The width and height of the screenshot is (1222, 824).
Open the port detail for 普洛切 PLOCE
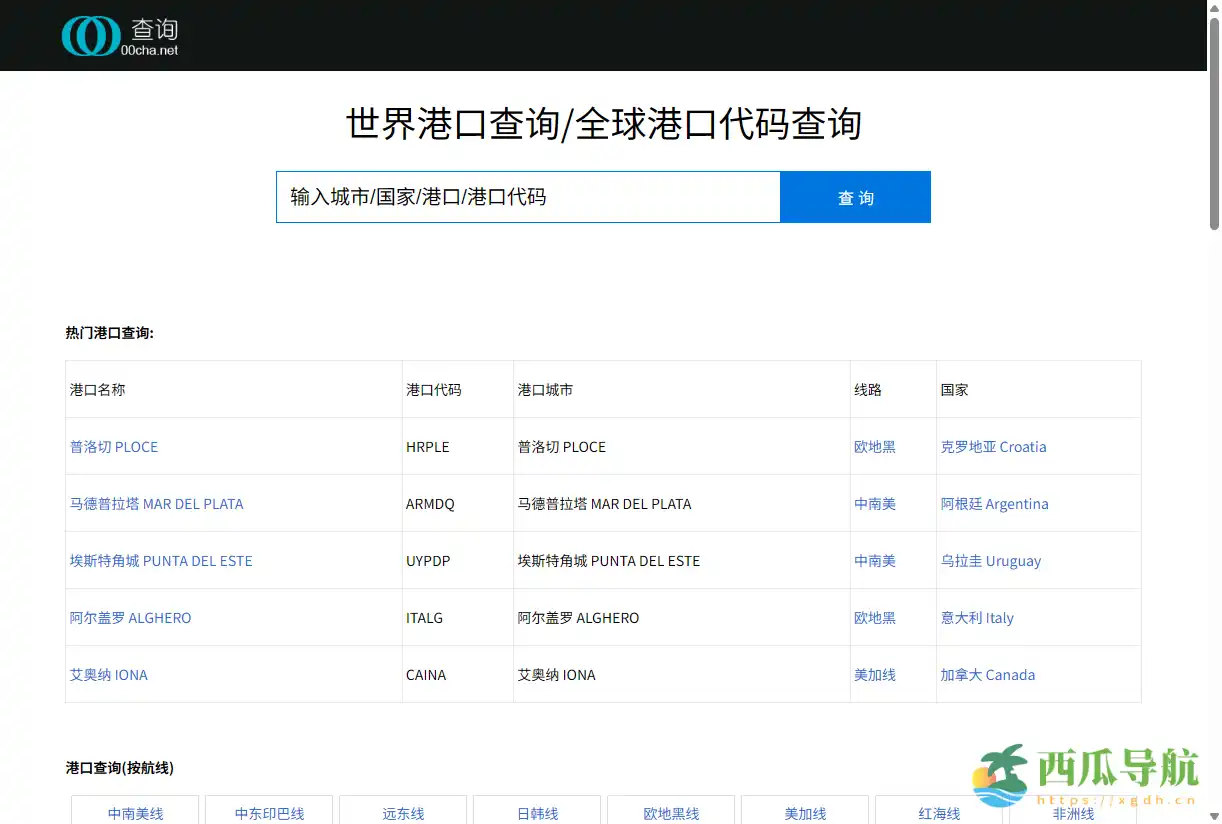coord(113,447)
